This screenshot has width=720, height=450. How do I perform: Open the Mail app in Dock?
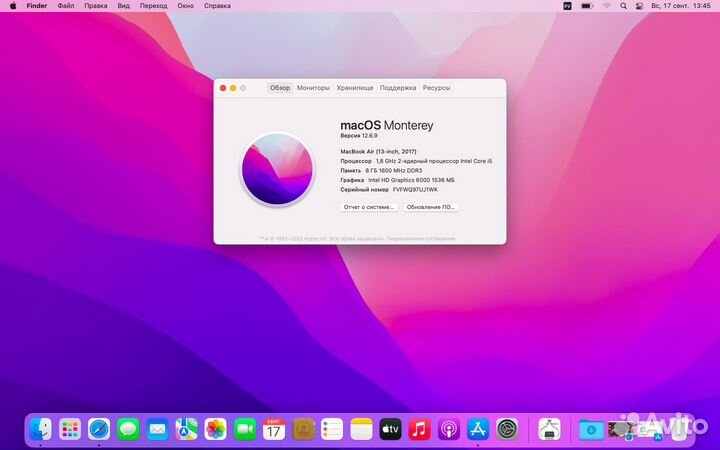point(158,429)
